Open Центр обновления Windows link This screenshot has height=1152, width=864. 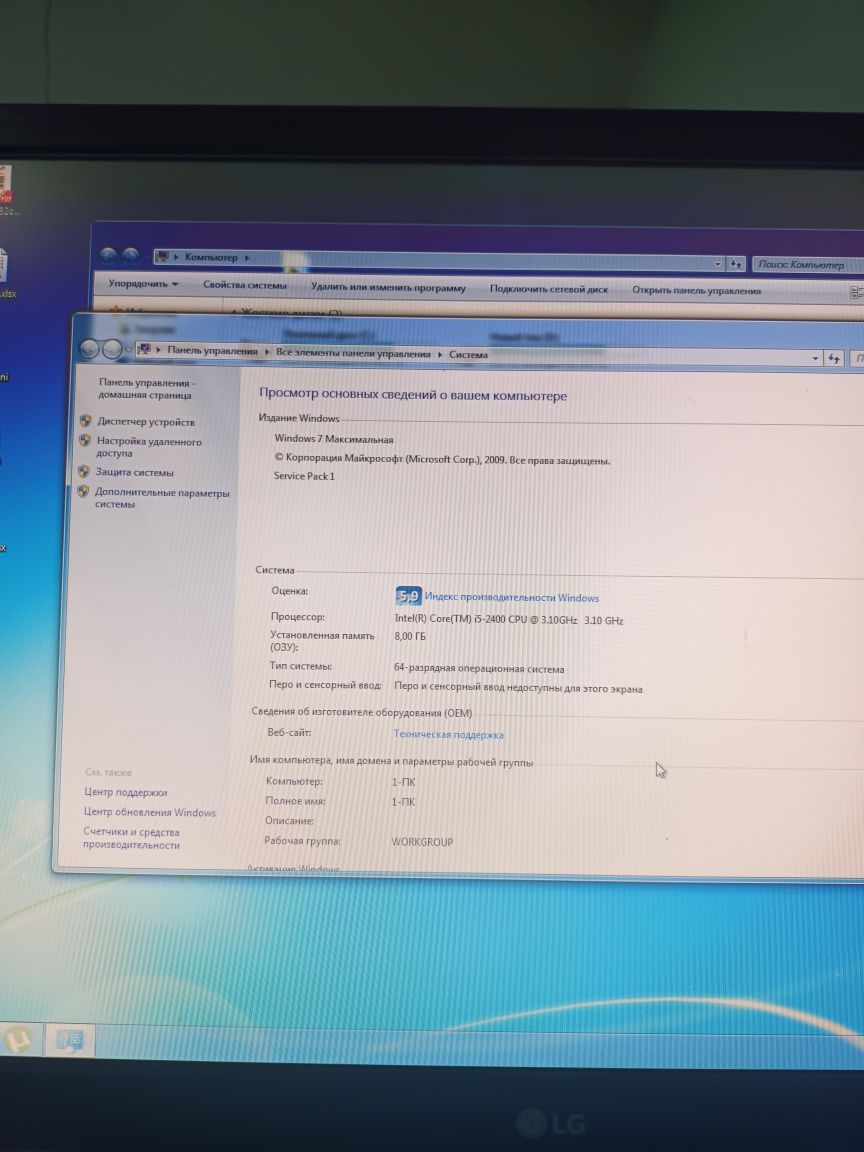(x=150, y=813)
